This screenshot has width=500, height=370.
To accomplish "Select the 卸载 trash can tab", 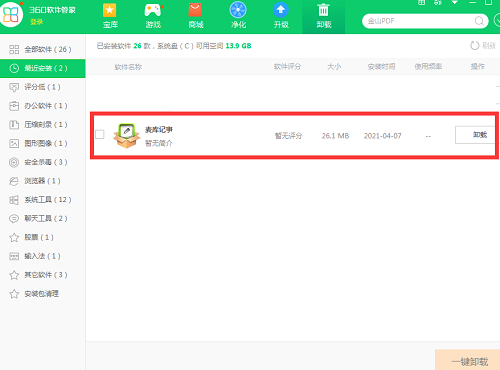I will 323,16.
